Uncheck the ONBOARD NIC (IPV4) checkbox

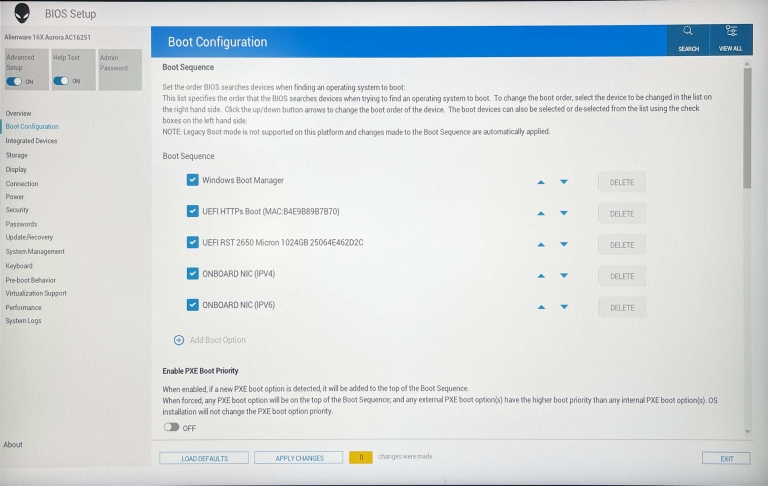pyautogui.click(x=193, y=273)
